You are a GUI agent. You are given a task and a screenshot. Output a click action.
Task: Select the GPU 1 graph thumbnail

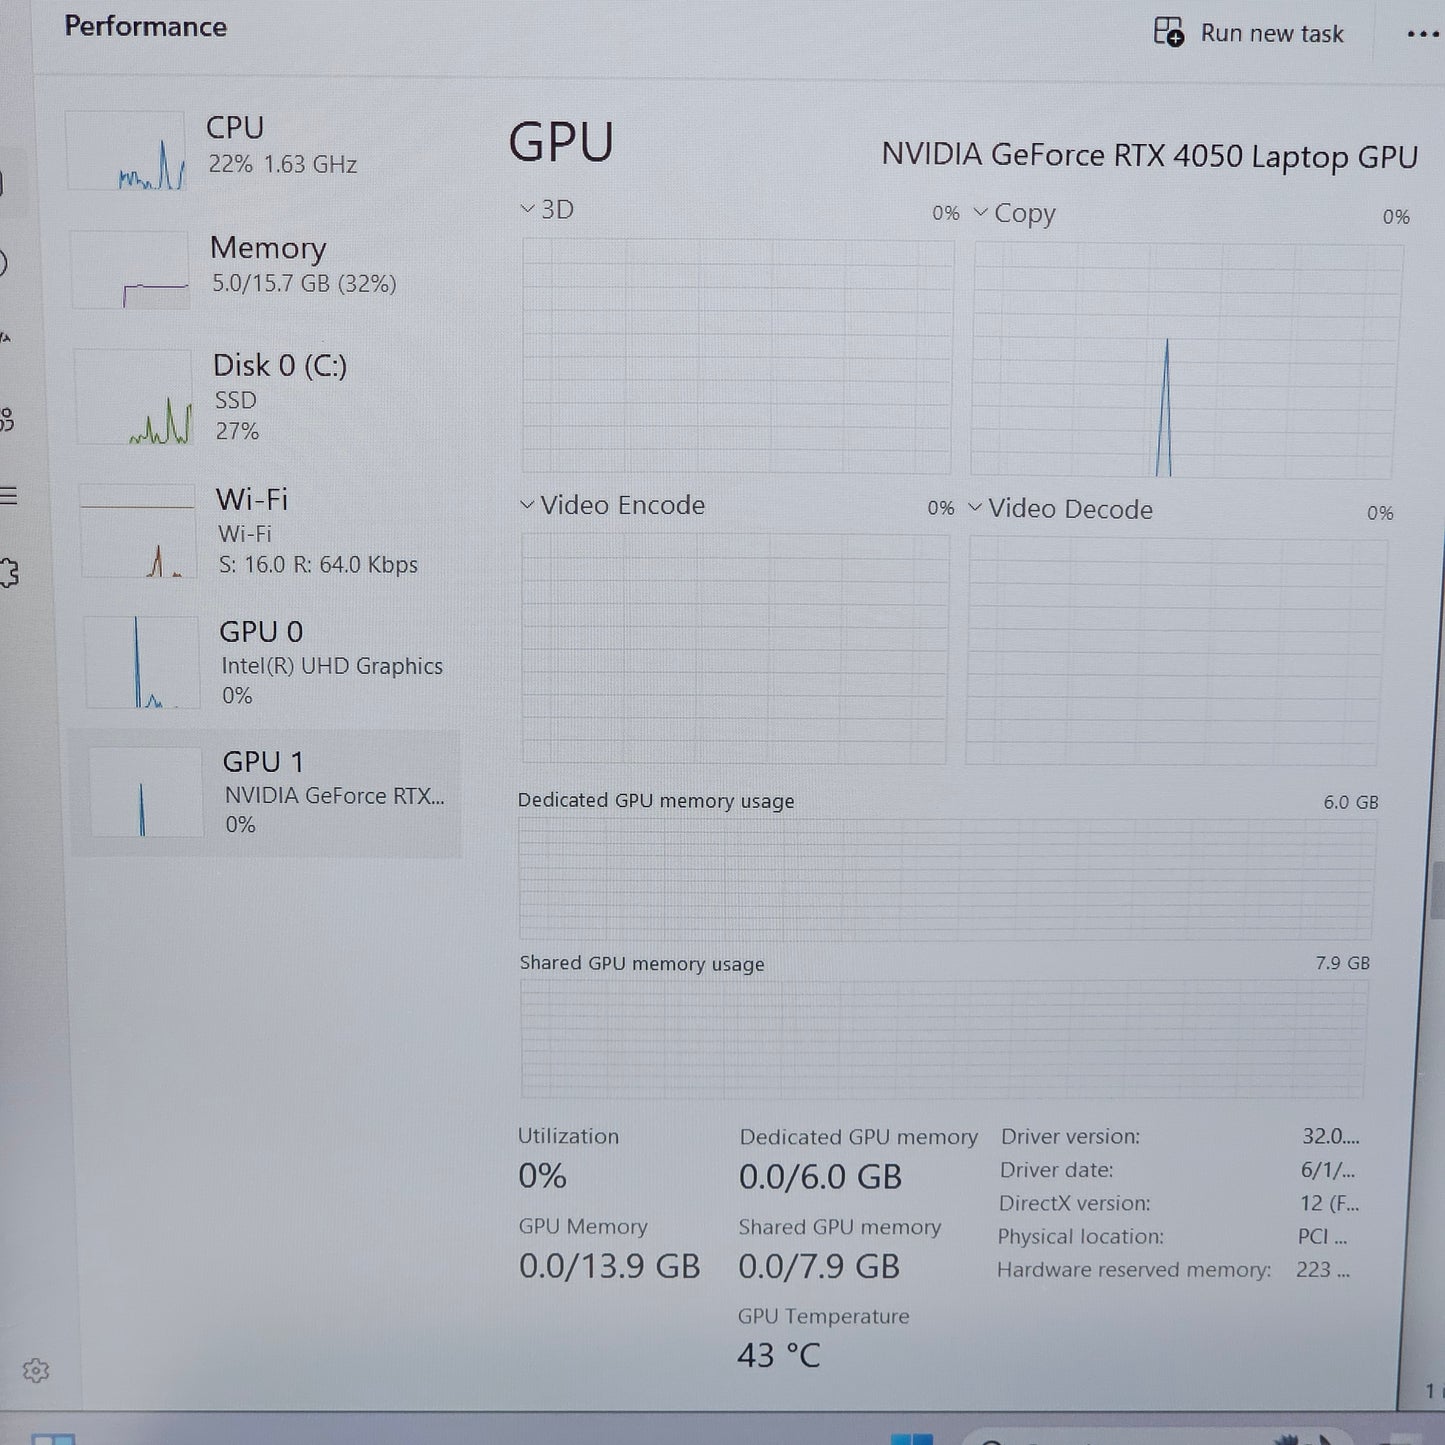[x=146, y=791]
